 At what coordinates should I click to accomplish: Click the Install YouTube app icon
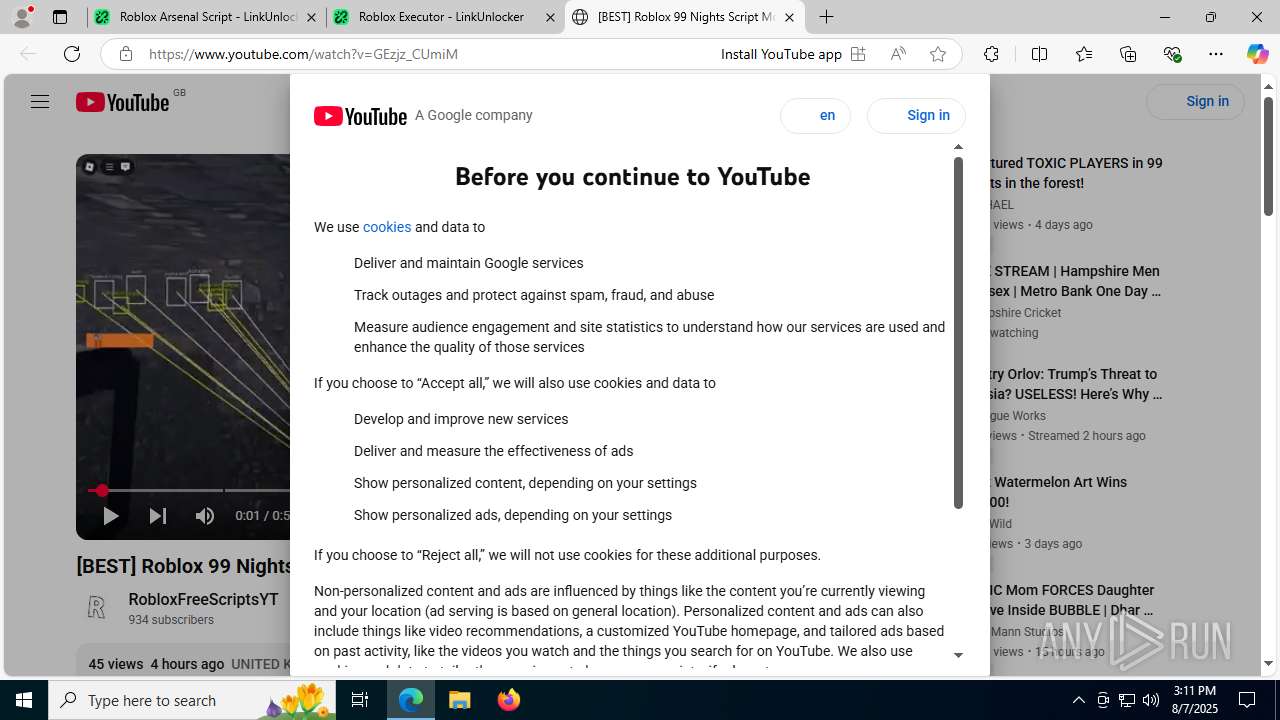[x=858, y=54]
